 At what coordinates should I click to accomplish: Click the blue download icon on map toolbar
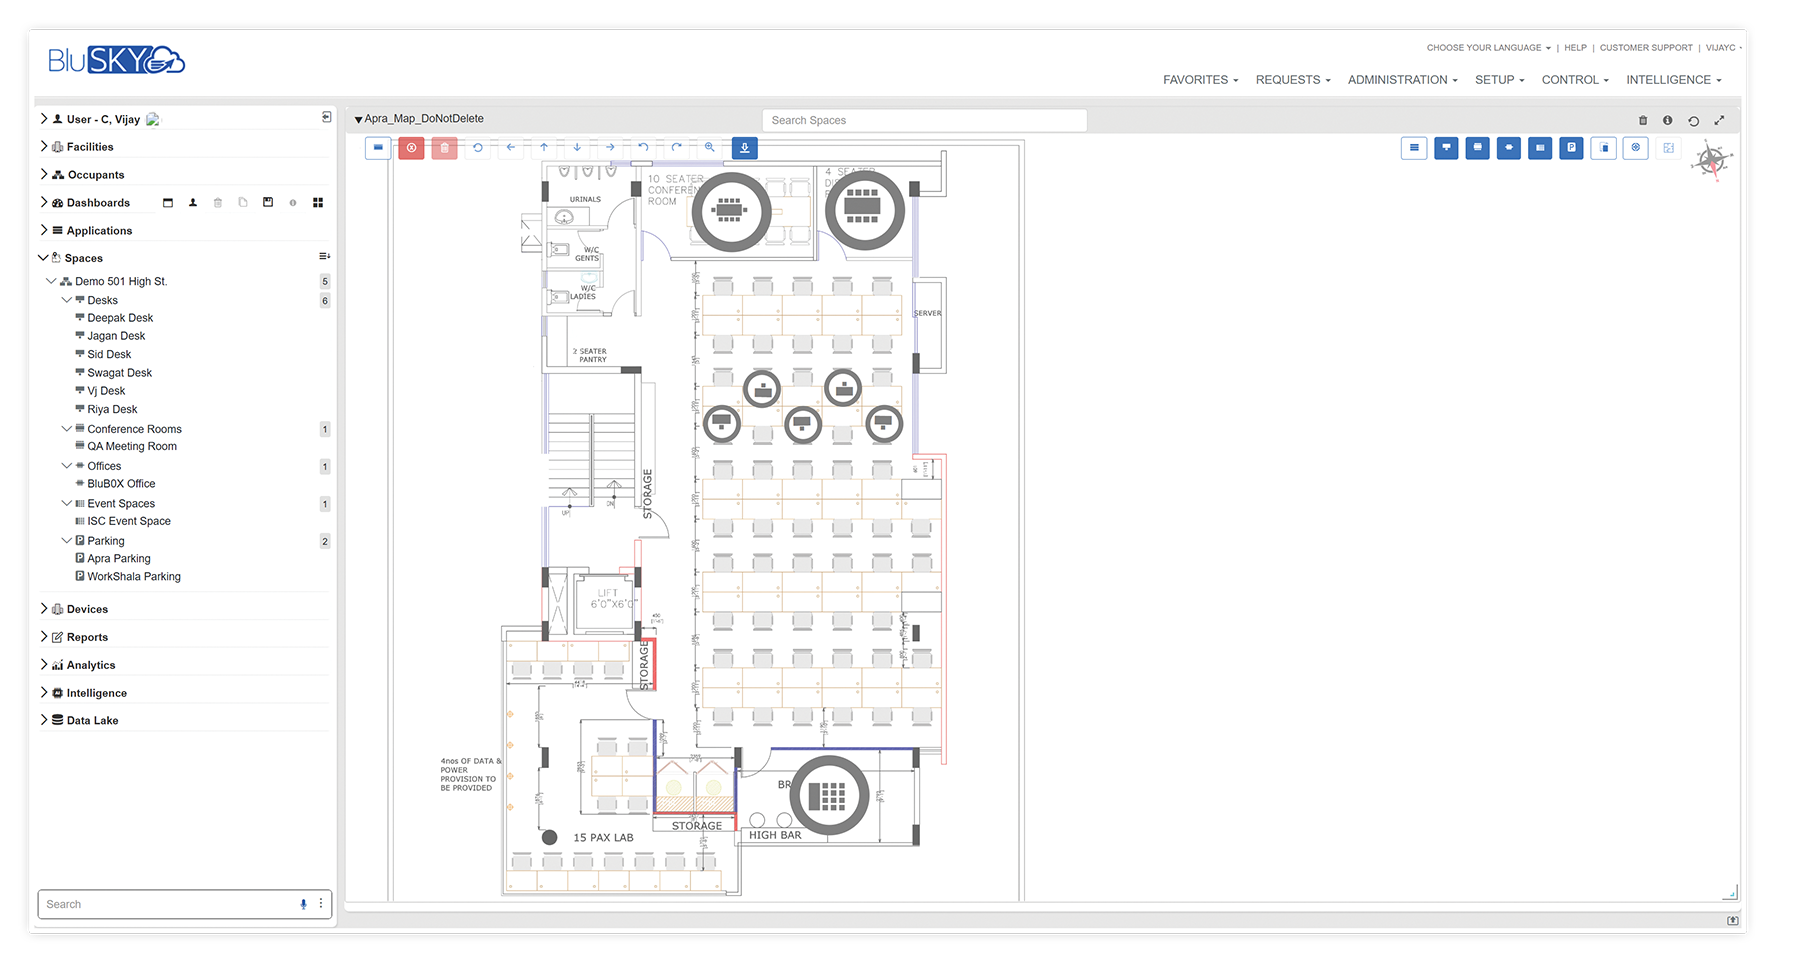pos(744,147)
